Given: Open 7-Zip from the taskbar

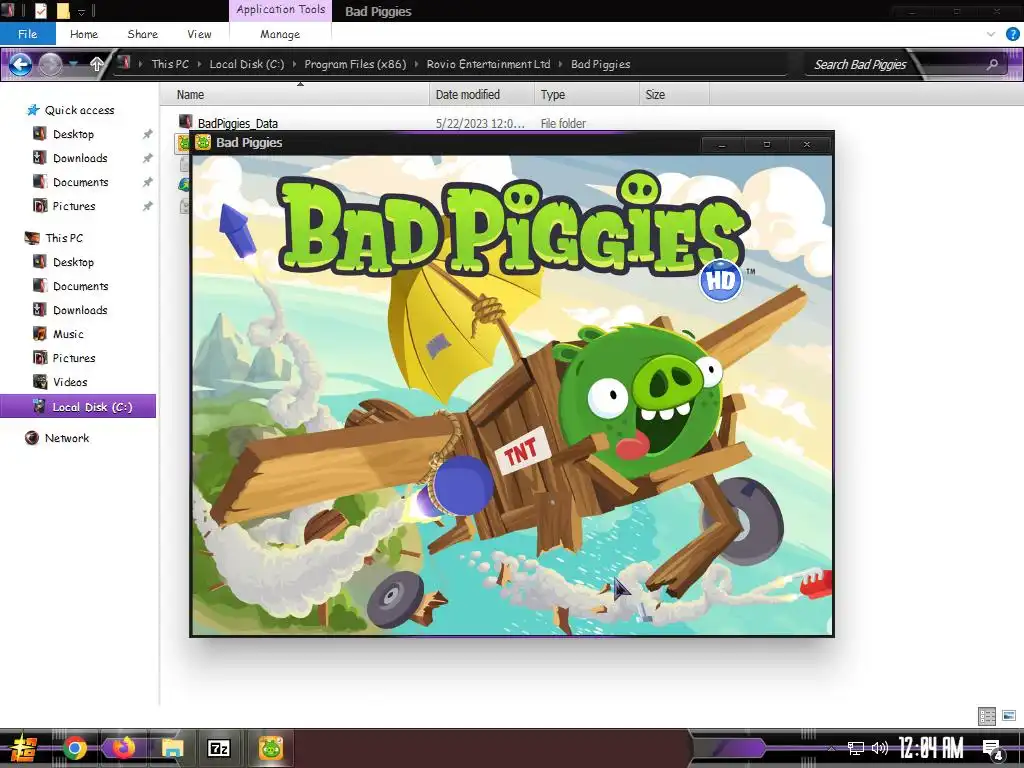Looking at the screenshot, I should pos(218,748).
